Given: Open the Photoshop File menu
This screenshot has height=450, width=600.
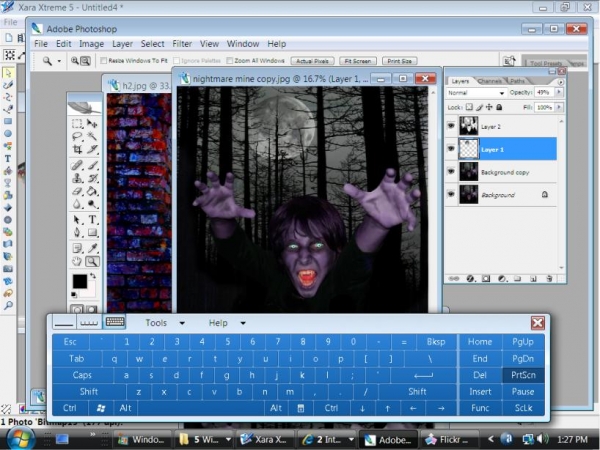Looking at the screenshot, I should (x=41, y=44).
